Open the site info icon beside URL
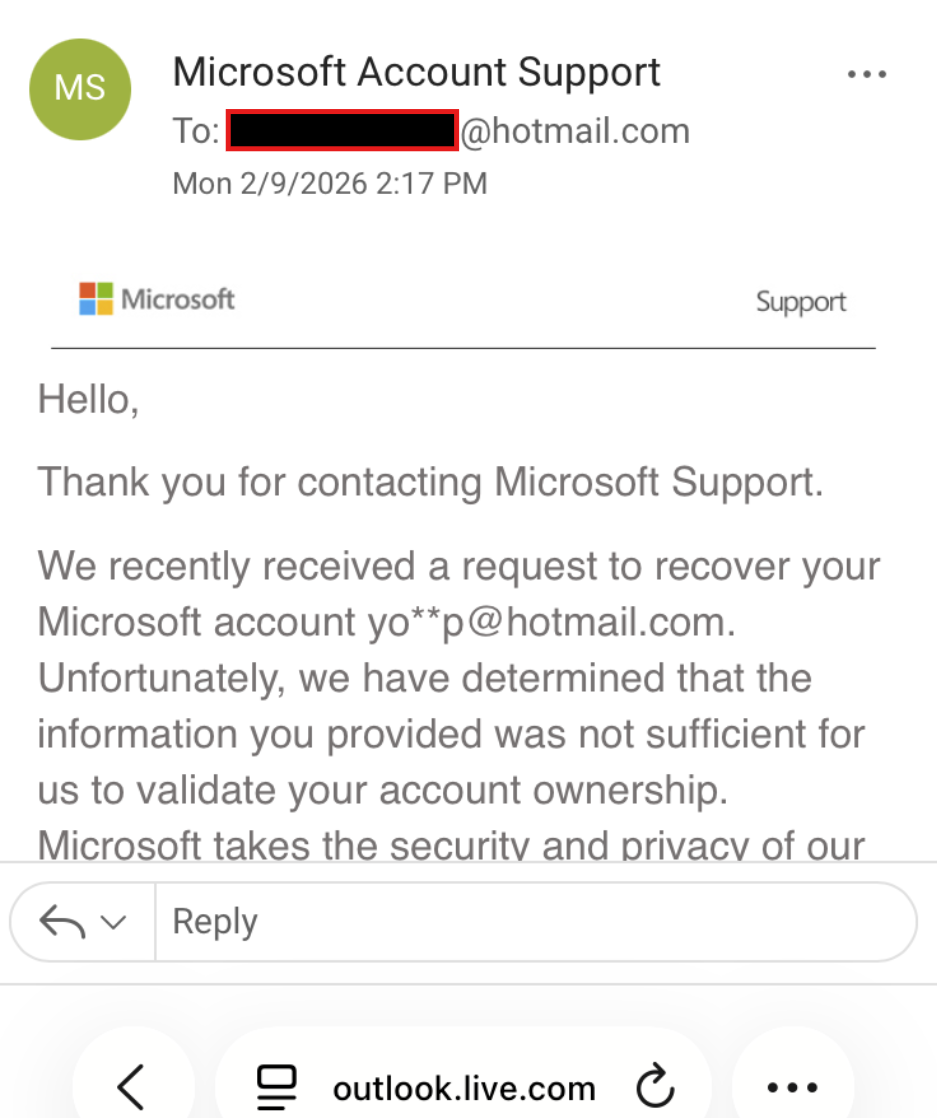This screenshot has width=937, height=1118. click(276, 1087)
